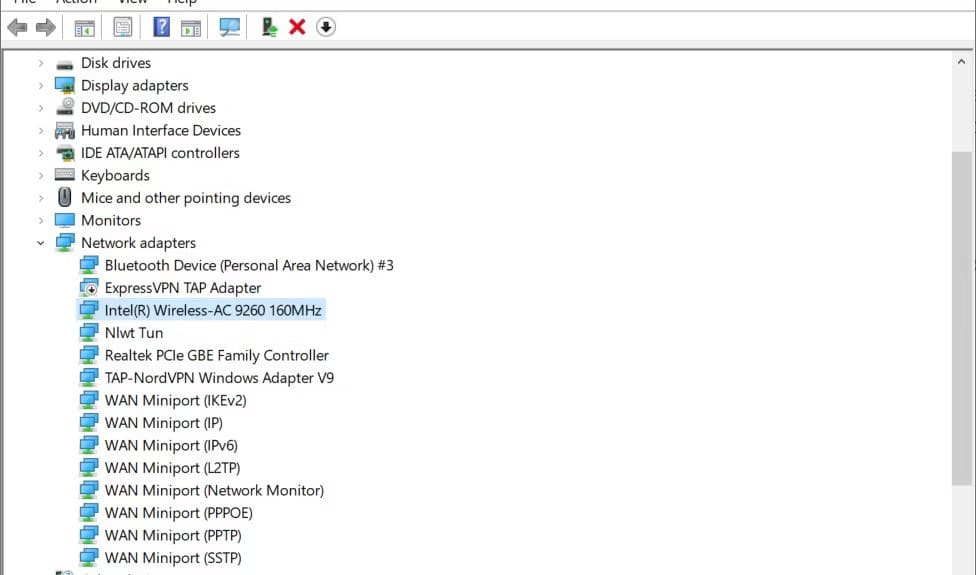The height and width of the screenshot is (575, 976).
Task: Select TAP-NordVPN Windows Adapter V9
Action: pyautogui.click(x=219, y=378)
